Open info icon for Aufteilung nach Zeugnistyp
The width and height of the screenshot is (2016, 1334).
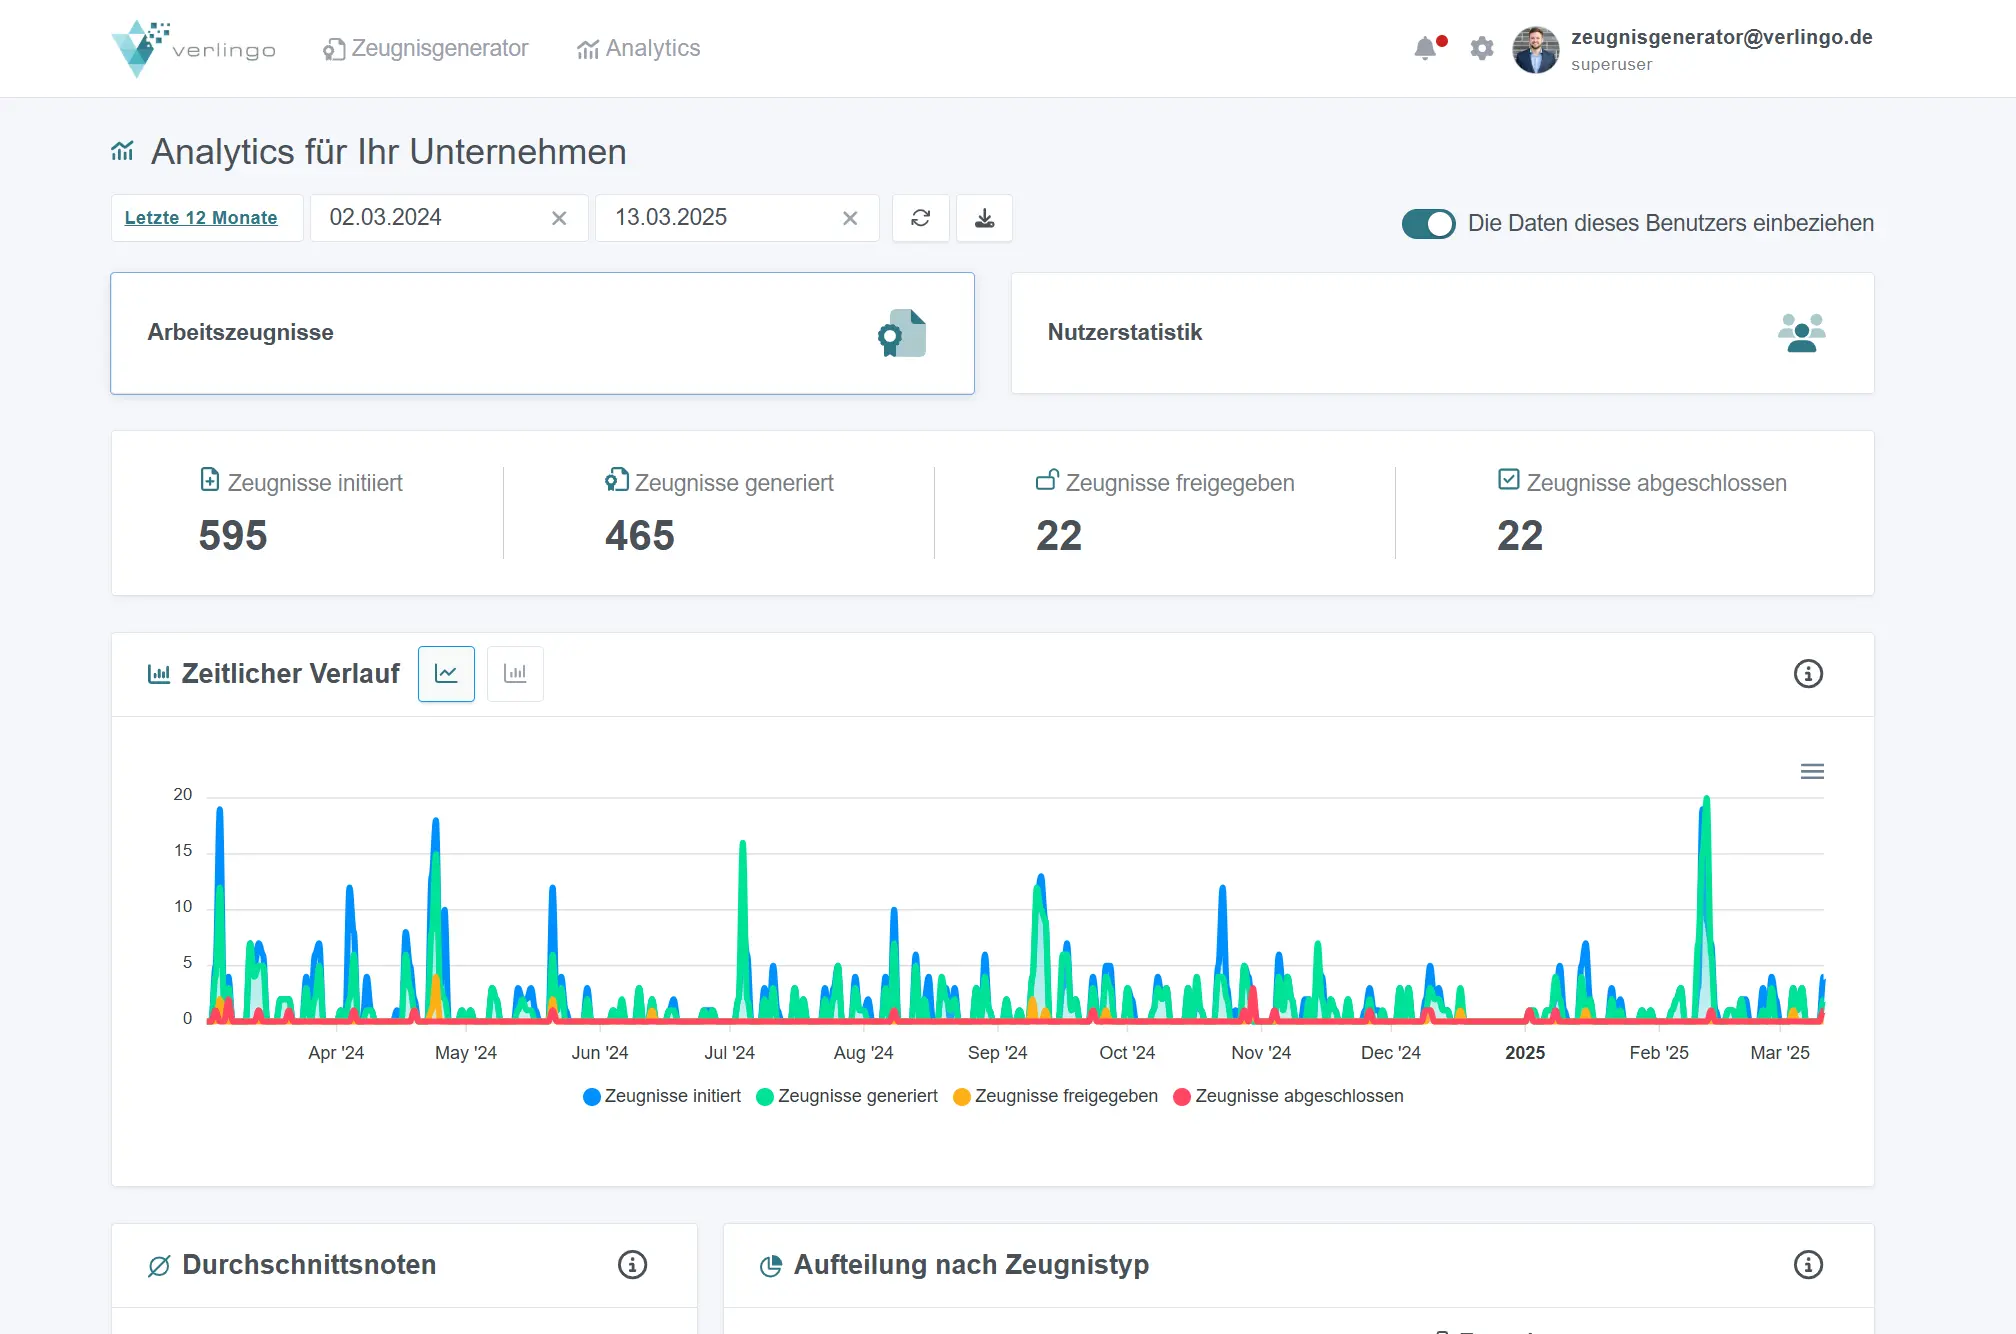pos(1808,1265)
